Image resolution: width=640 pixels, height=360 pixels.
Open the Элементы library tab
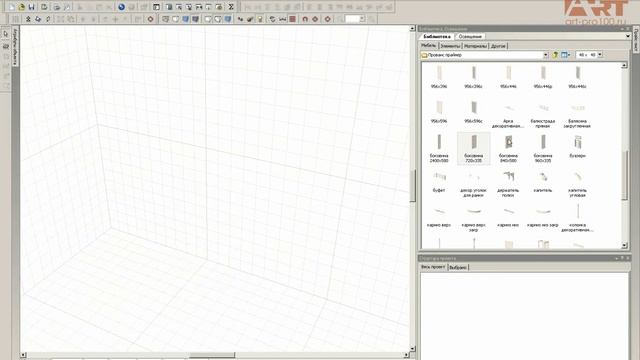coord(450,46)
